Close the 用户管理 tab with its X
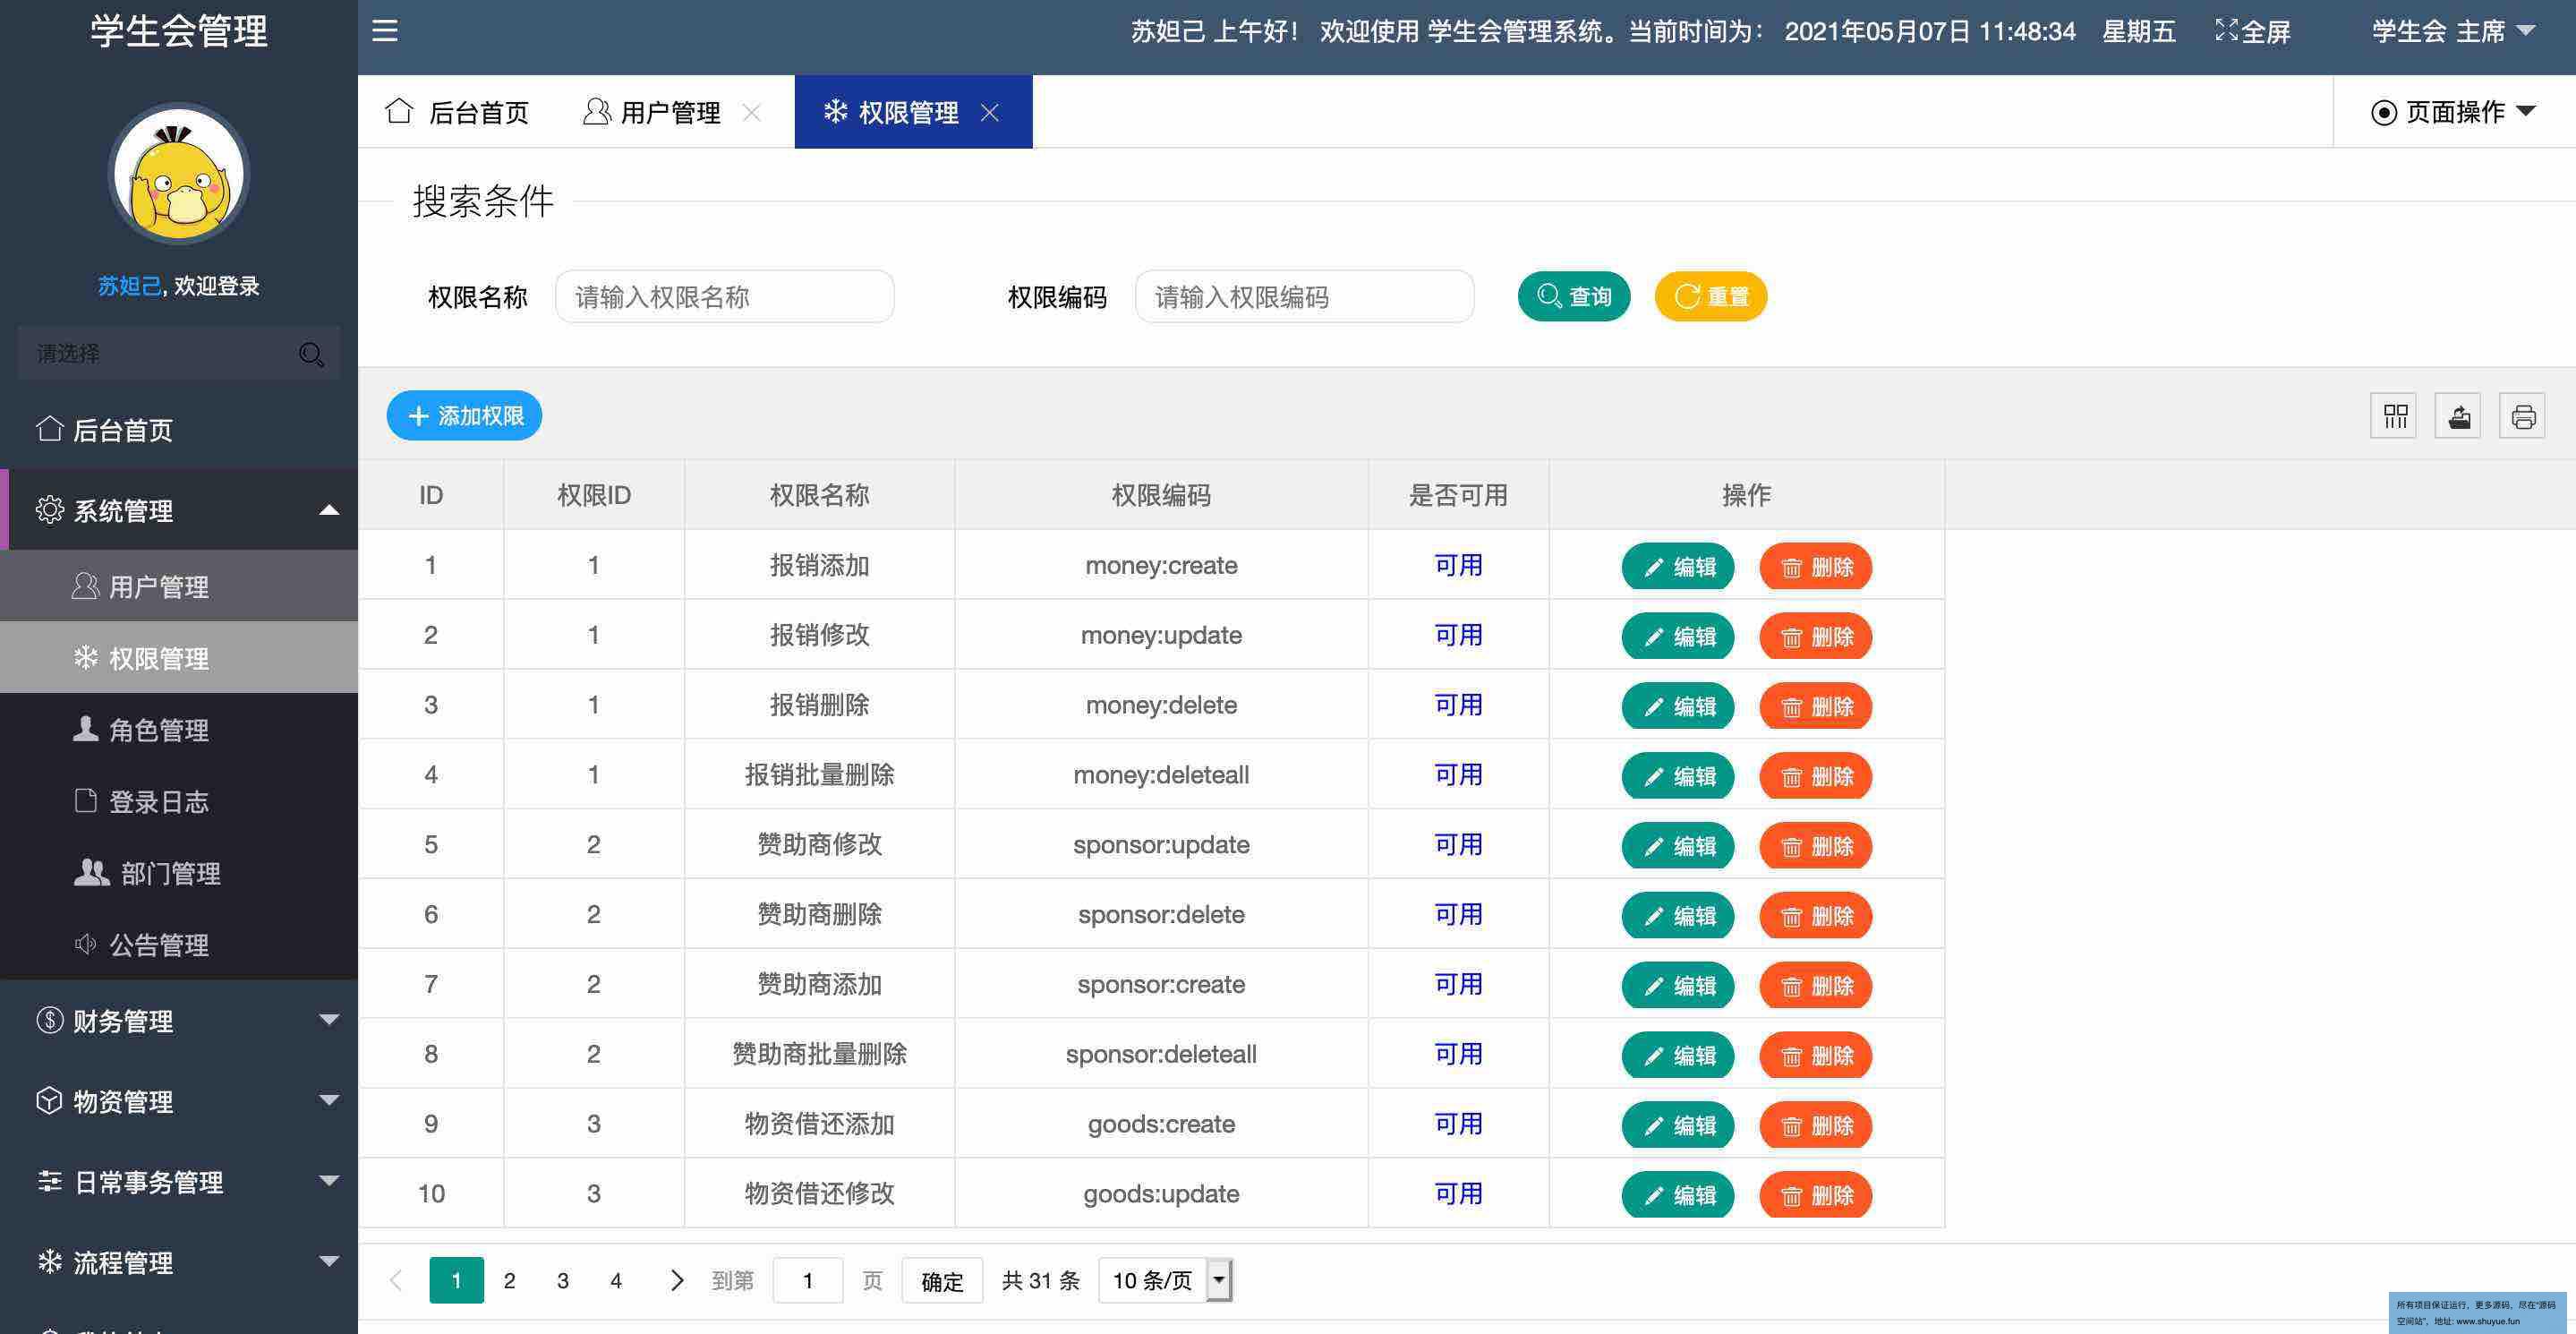 (x=752, y=113)
